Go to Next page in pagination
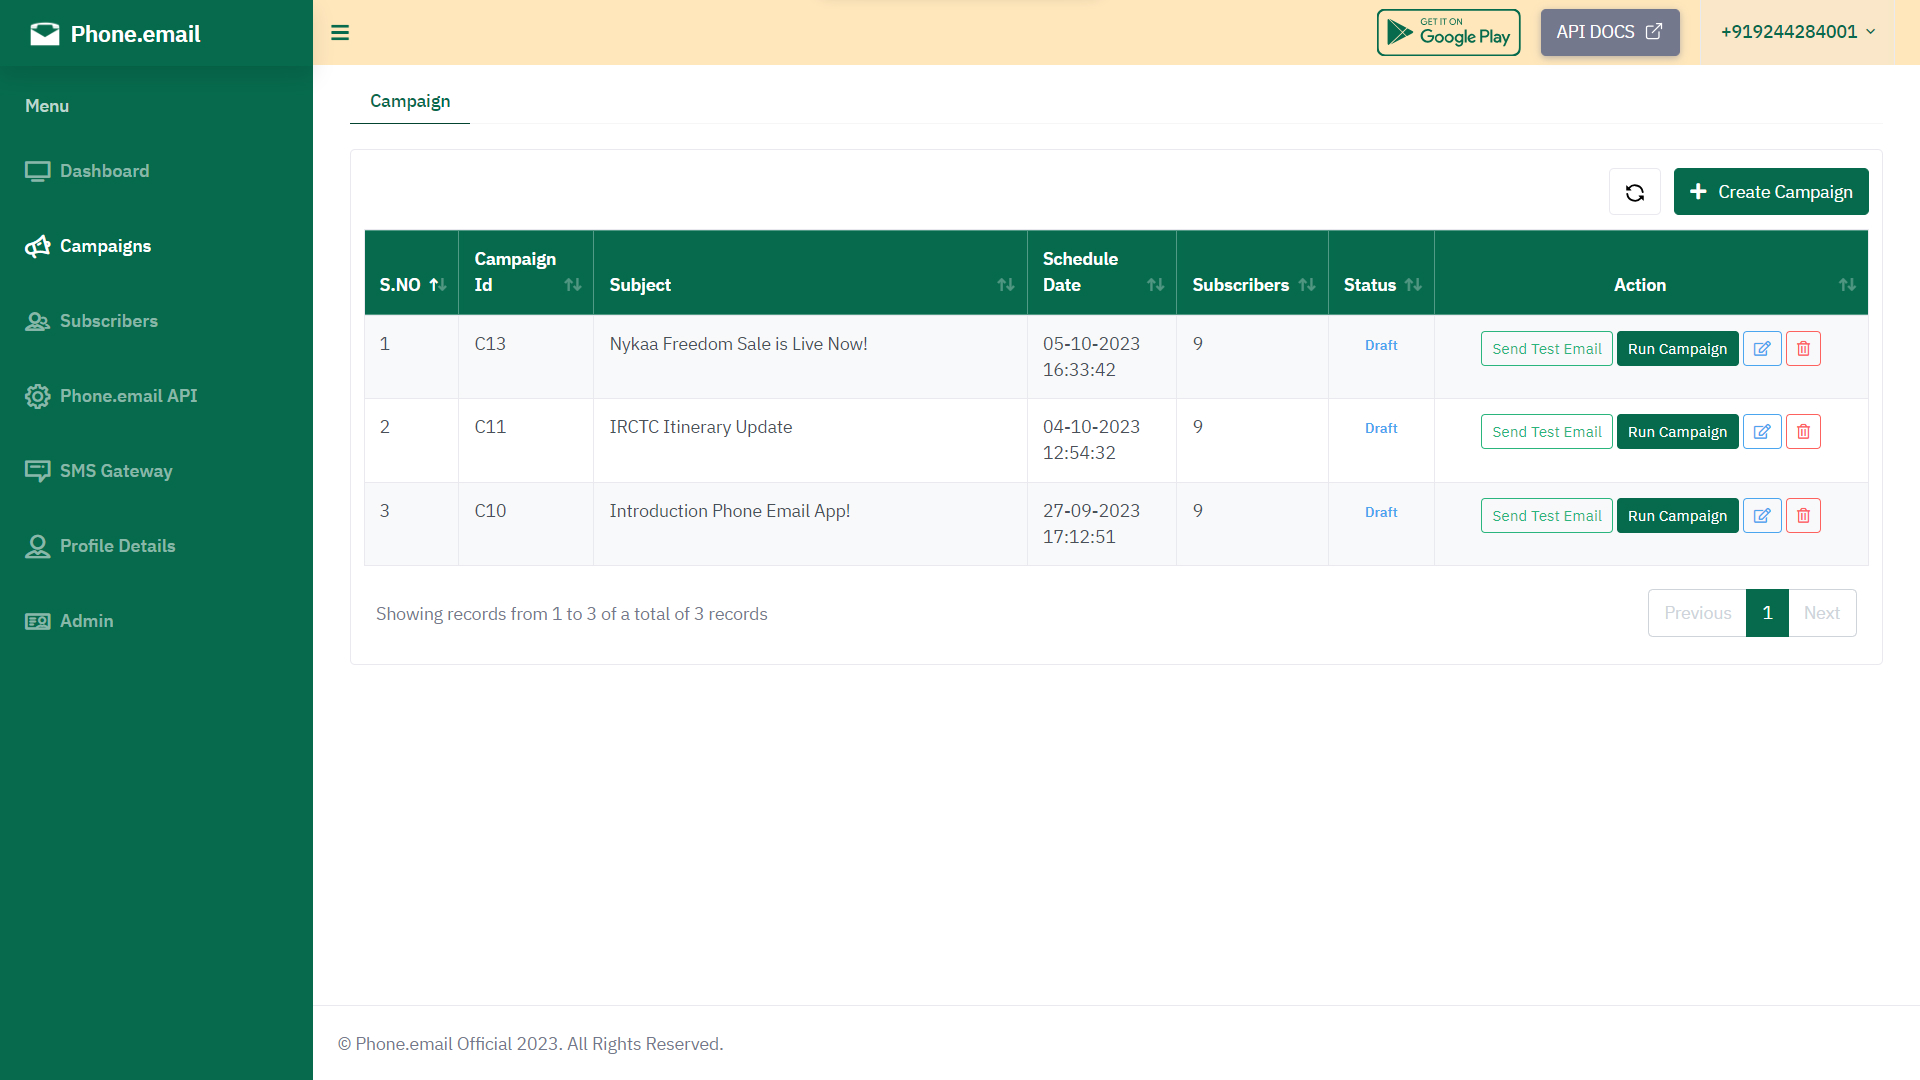 click(x=1822, y=613)
